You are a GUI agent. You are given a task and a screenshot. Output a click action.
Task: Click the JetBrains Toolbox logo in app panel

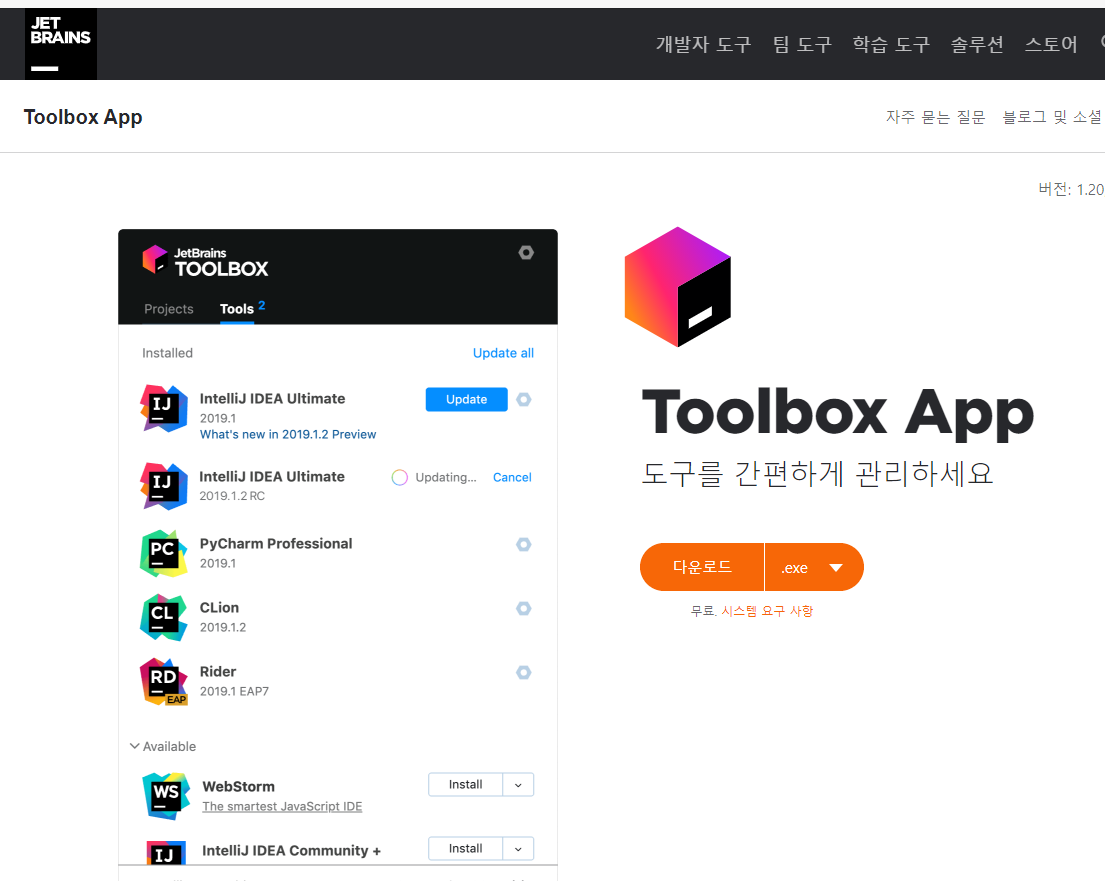pyautogui.click(x=205, y=261)
